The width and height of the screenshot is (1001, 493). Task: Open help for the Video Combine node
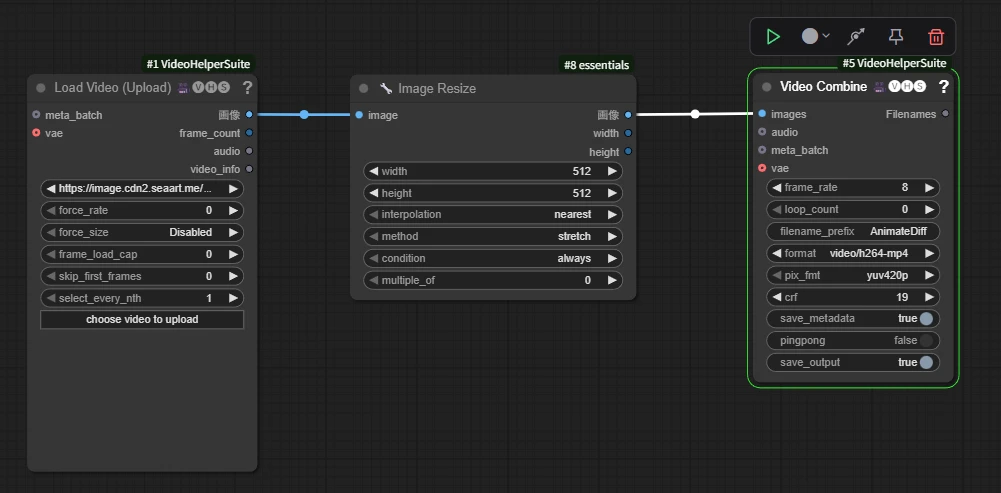[x=943, y=87]
